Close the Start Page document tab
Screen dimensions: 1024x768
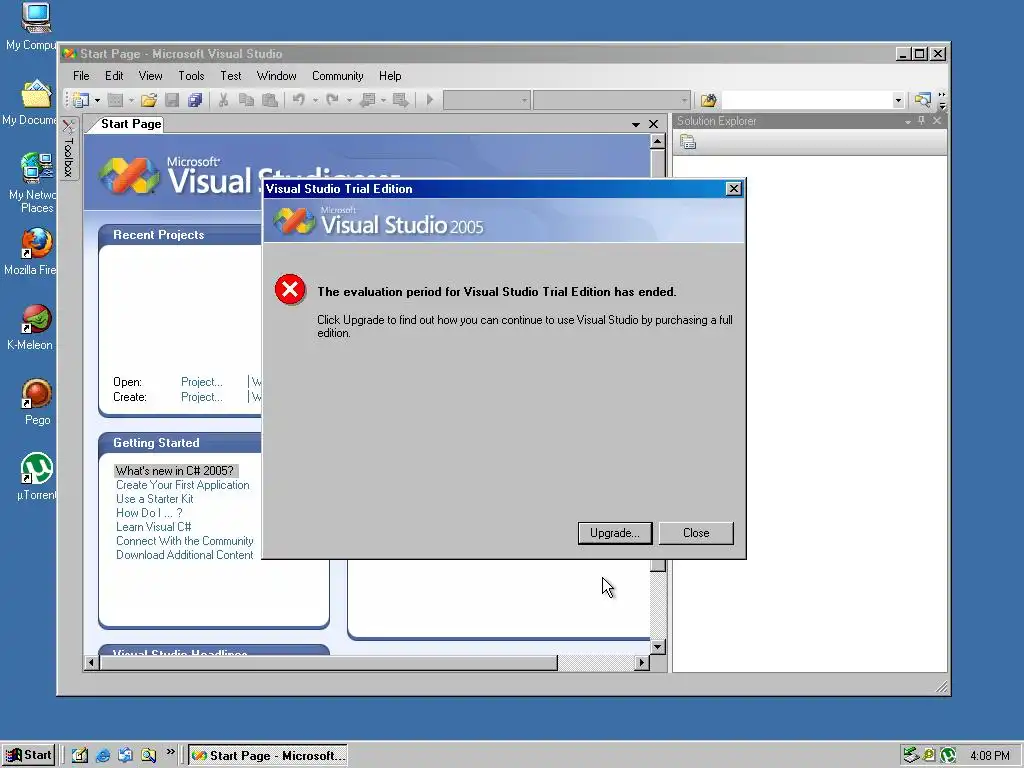click(x=653, y=124)
